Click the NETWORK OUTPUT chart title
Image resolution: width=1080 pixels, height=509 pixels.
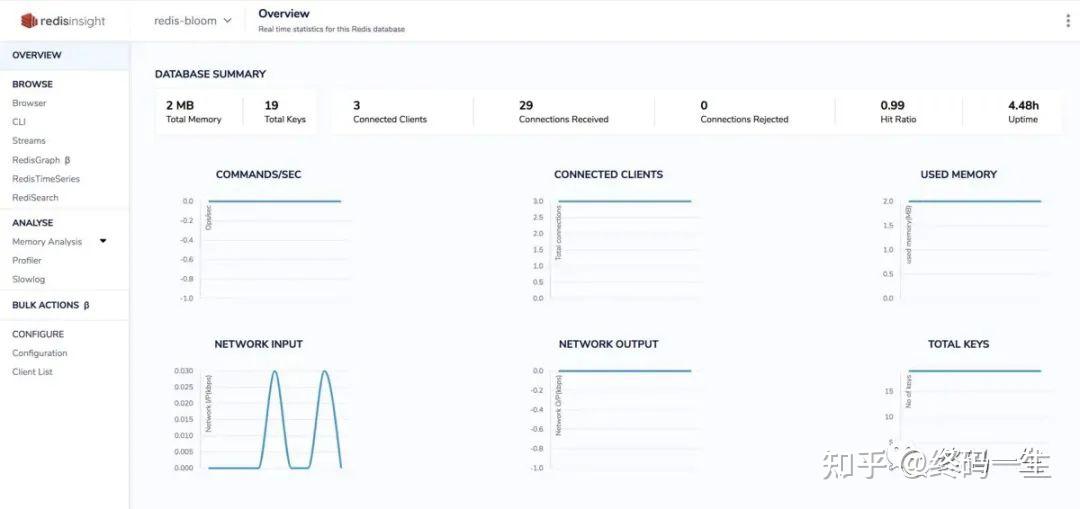point(608,344)
